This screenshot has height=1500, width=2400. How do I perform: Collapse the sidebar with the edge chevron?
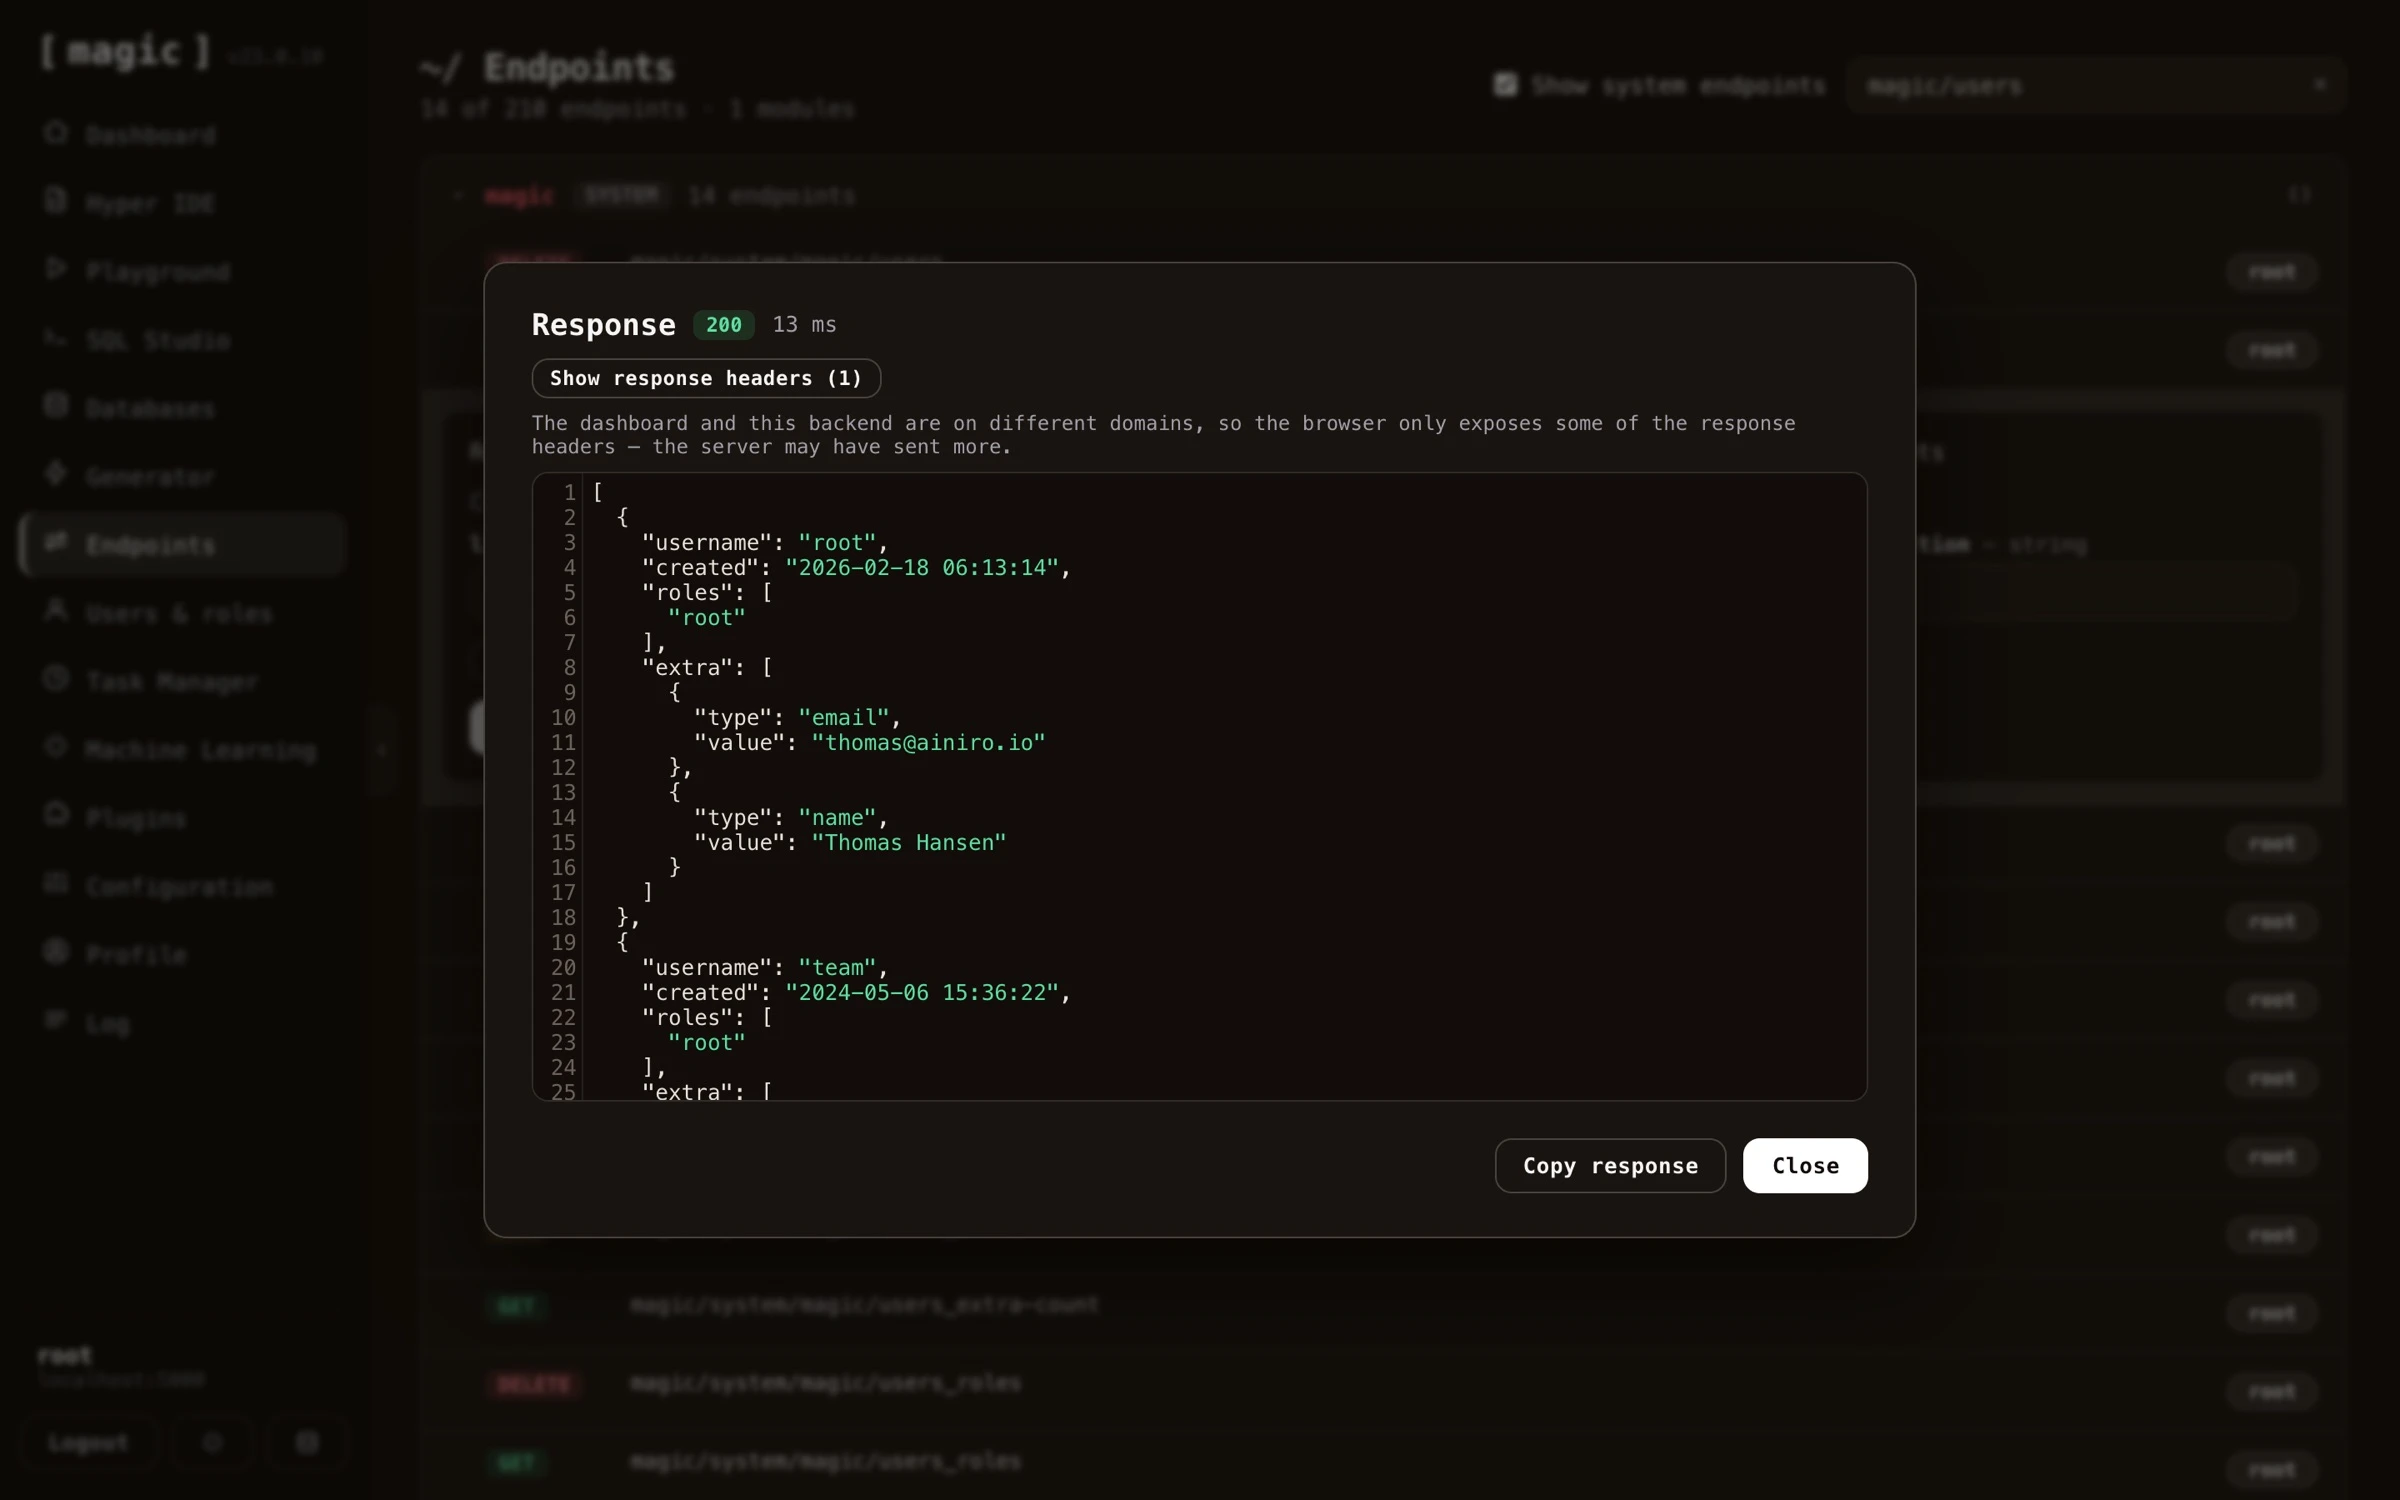click(x=382, y=749)
